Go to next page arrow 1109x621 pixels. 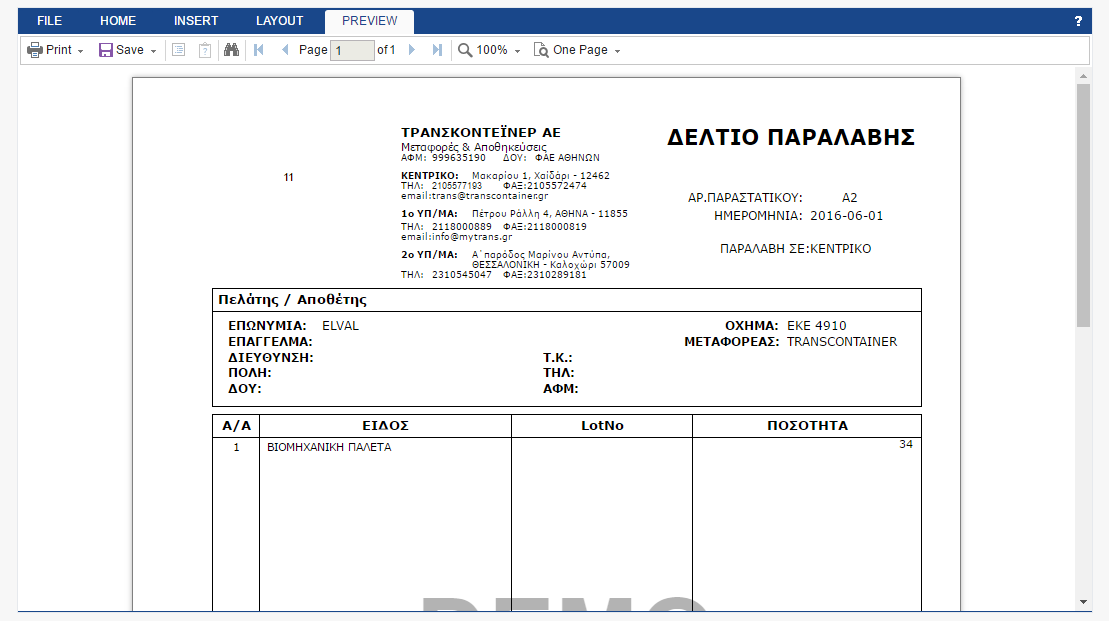click(412, 50)
